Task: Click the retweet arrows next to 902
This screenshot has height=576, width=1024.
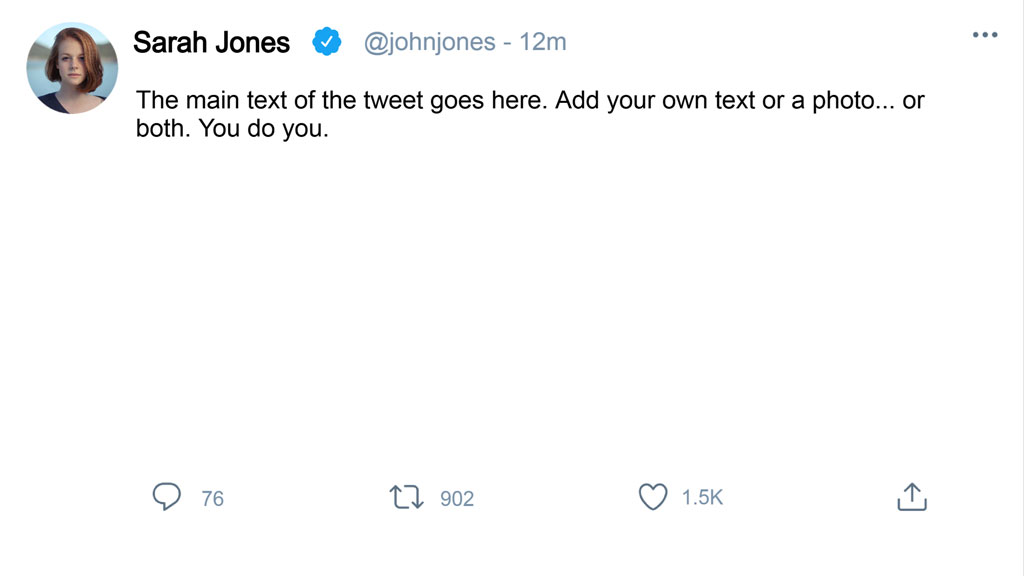Action: pyautogui.click(x=406, y=497)
